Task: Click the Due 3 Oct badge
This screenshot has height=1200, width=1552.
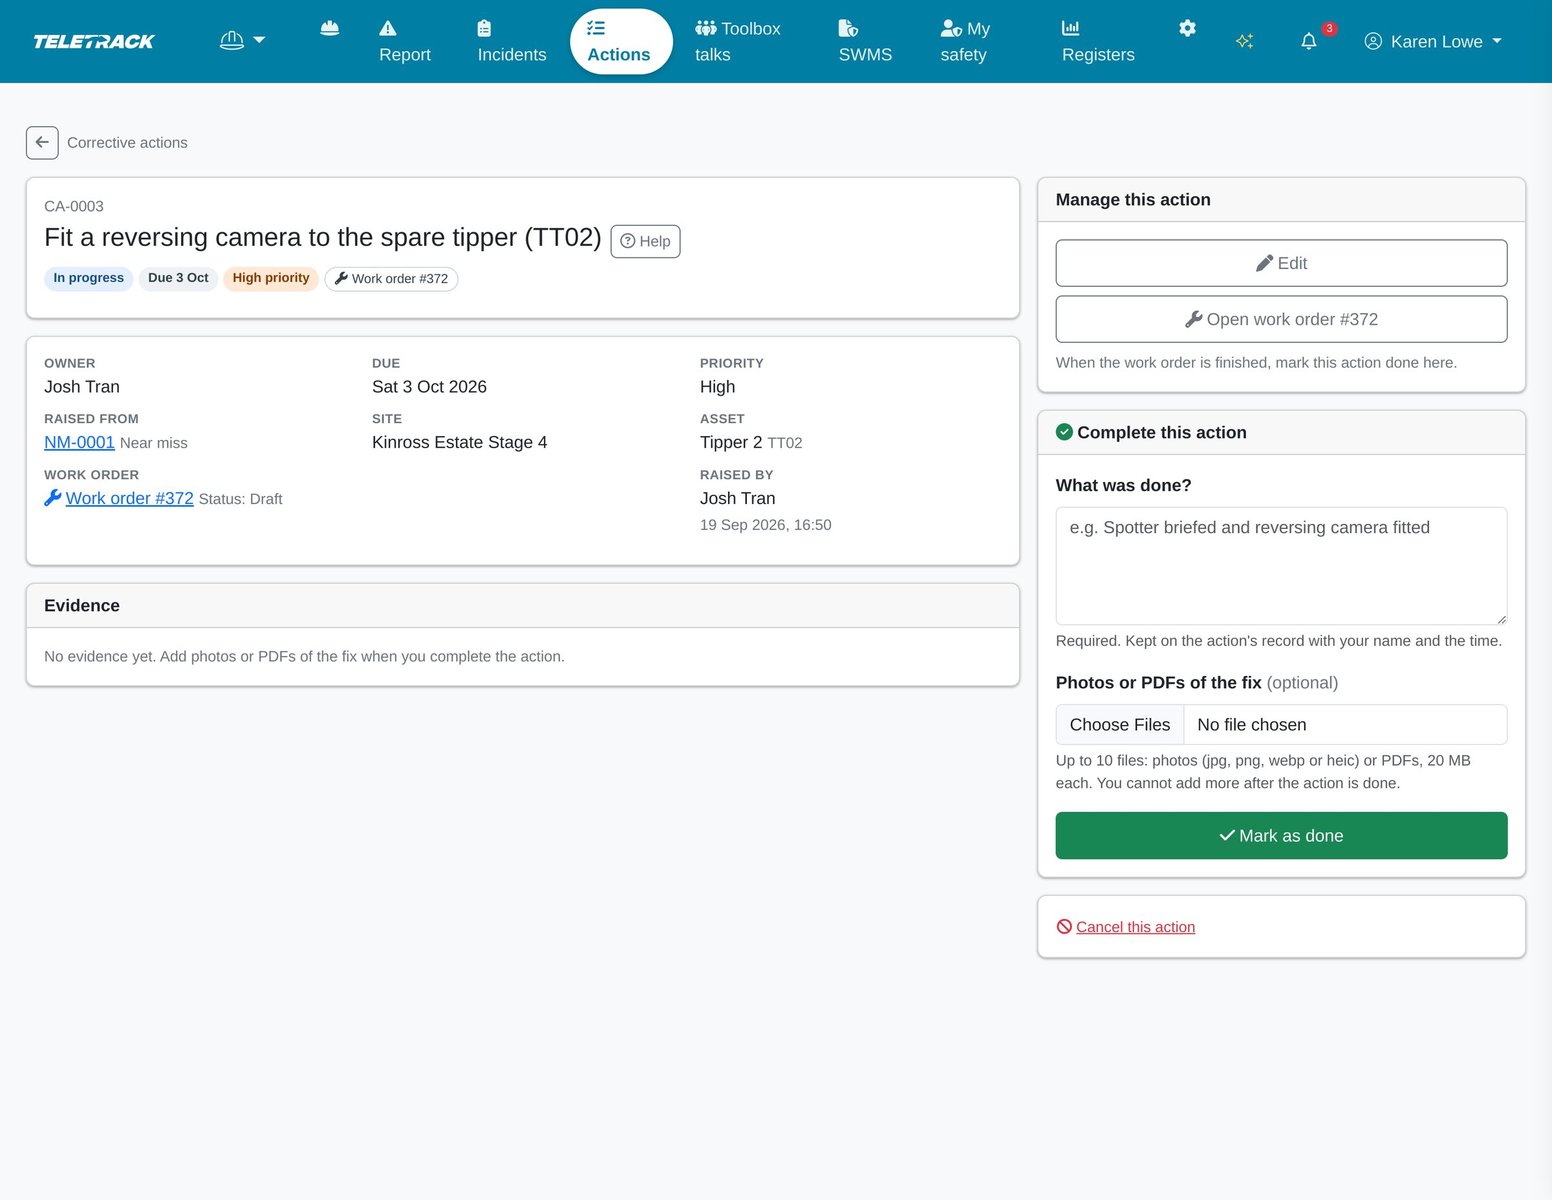Action: pyautogui.click(x=178, y=278)
